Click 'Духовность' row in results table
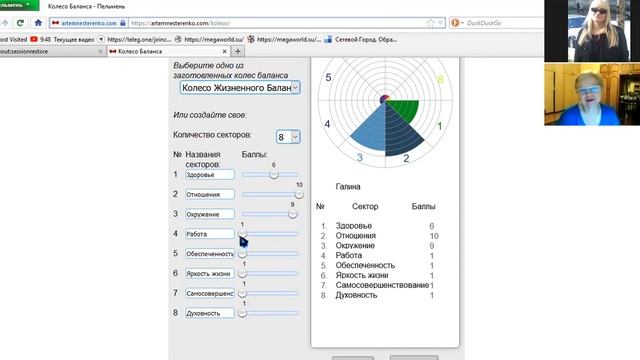The image size is (640, 360). tap(377, 295)
